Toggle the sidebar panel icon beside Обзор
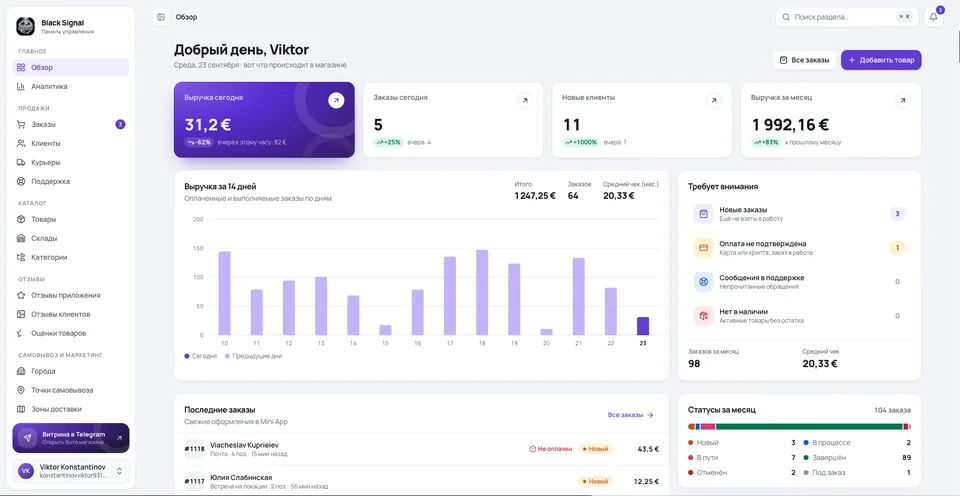 (161, 17)
